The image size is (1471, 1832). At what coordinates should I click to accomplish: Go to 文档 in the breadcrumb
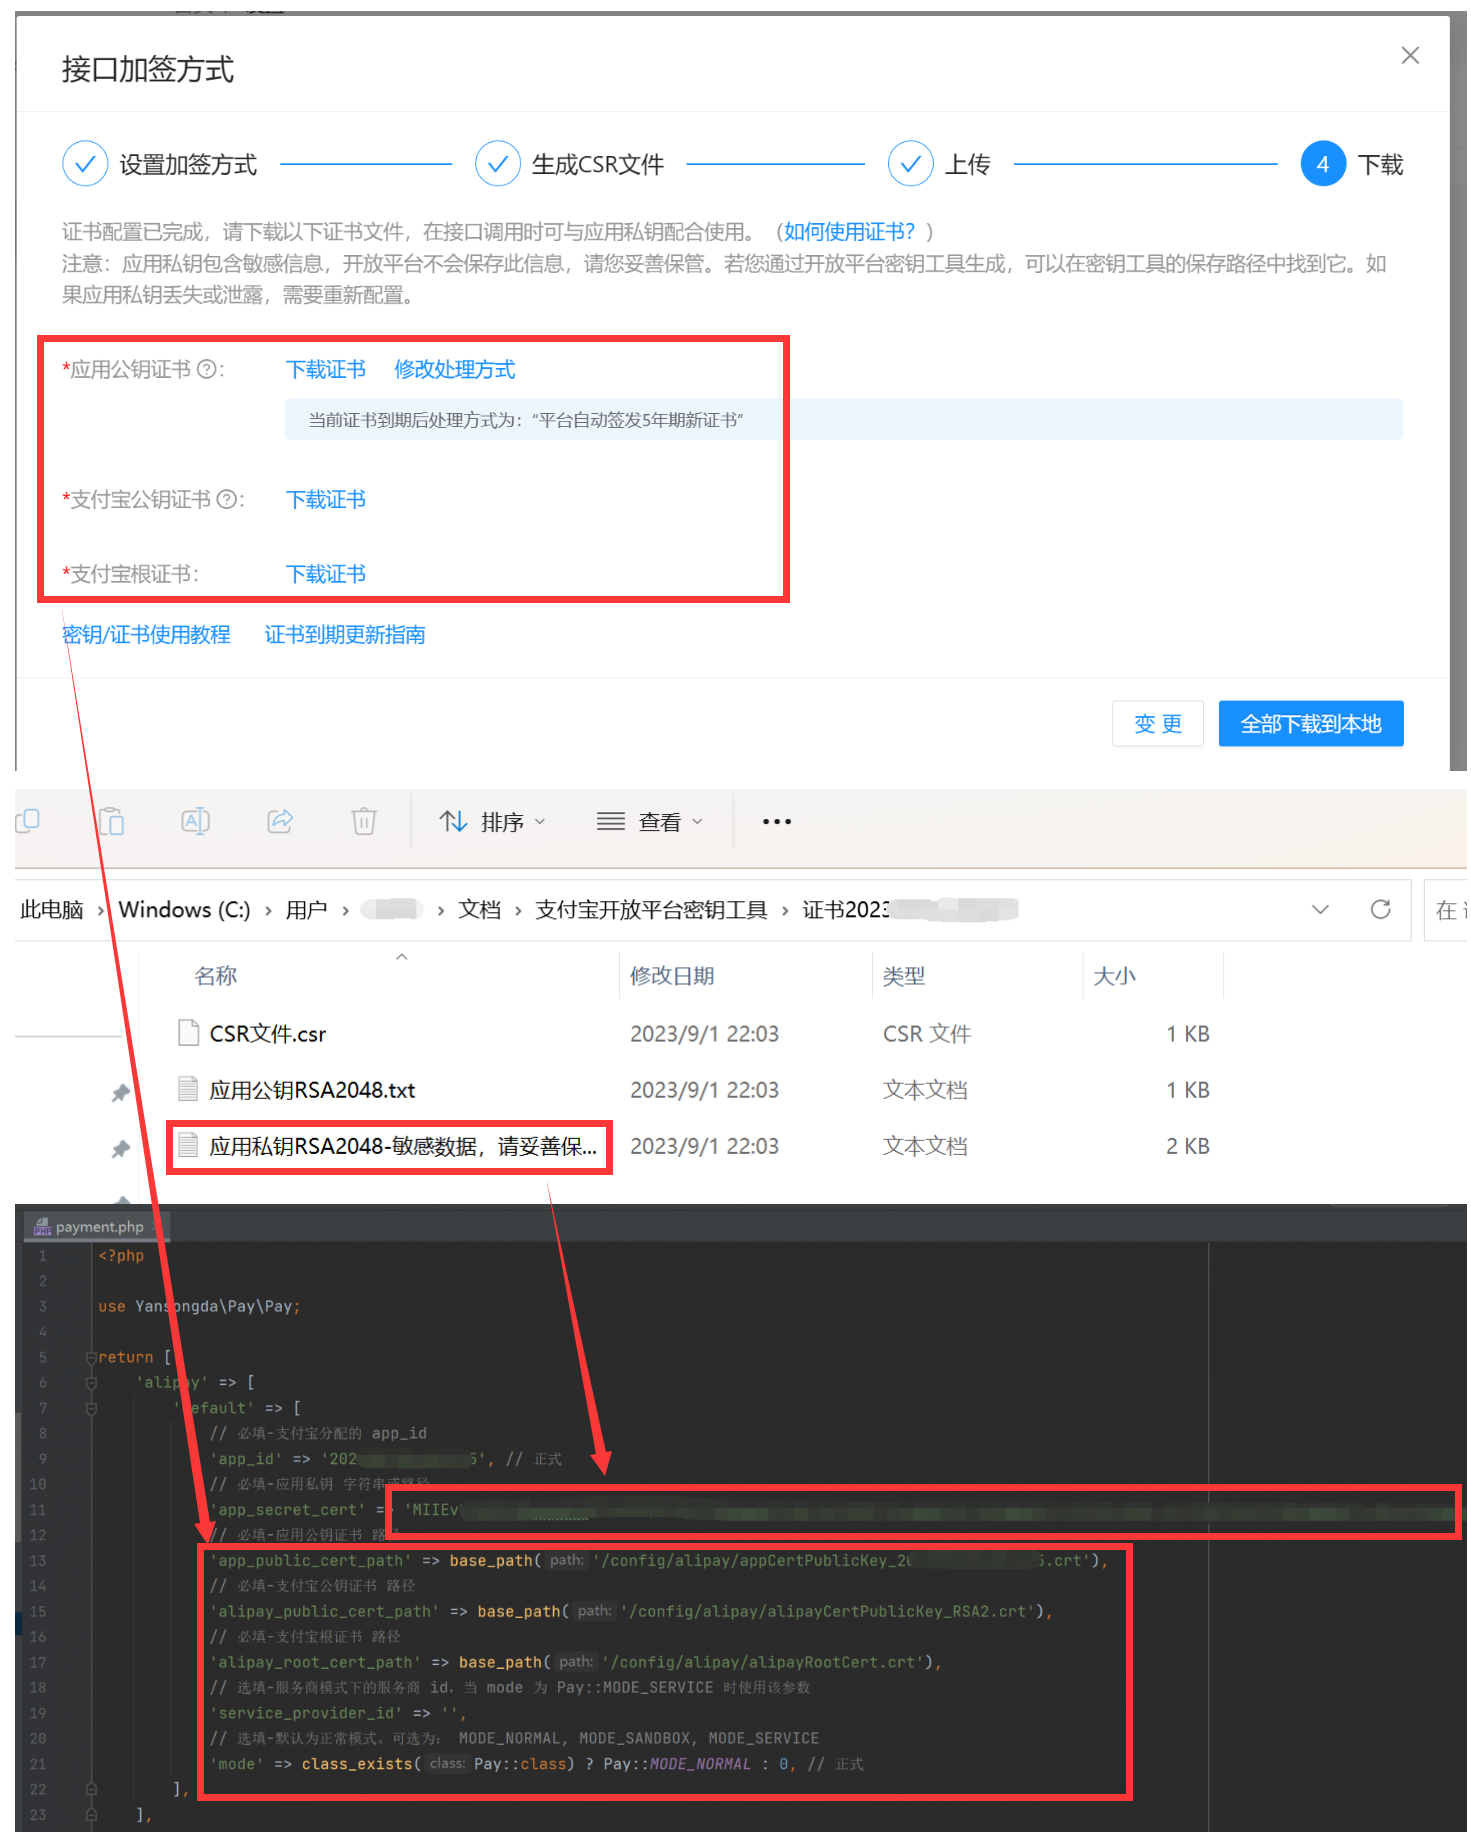[x=479, y=910]
